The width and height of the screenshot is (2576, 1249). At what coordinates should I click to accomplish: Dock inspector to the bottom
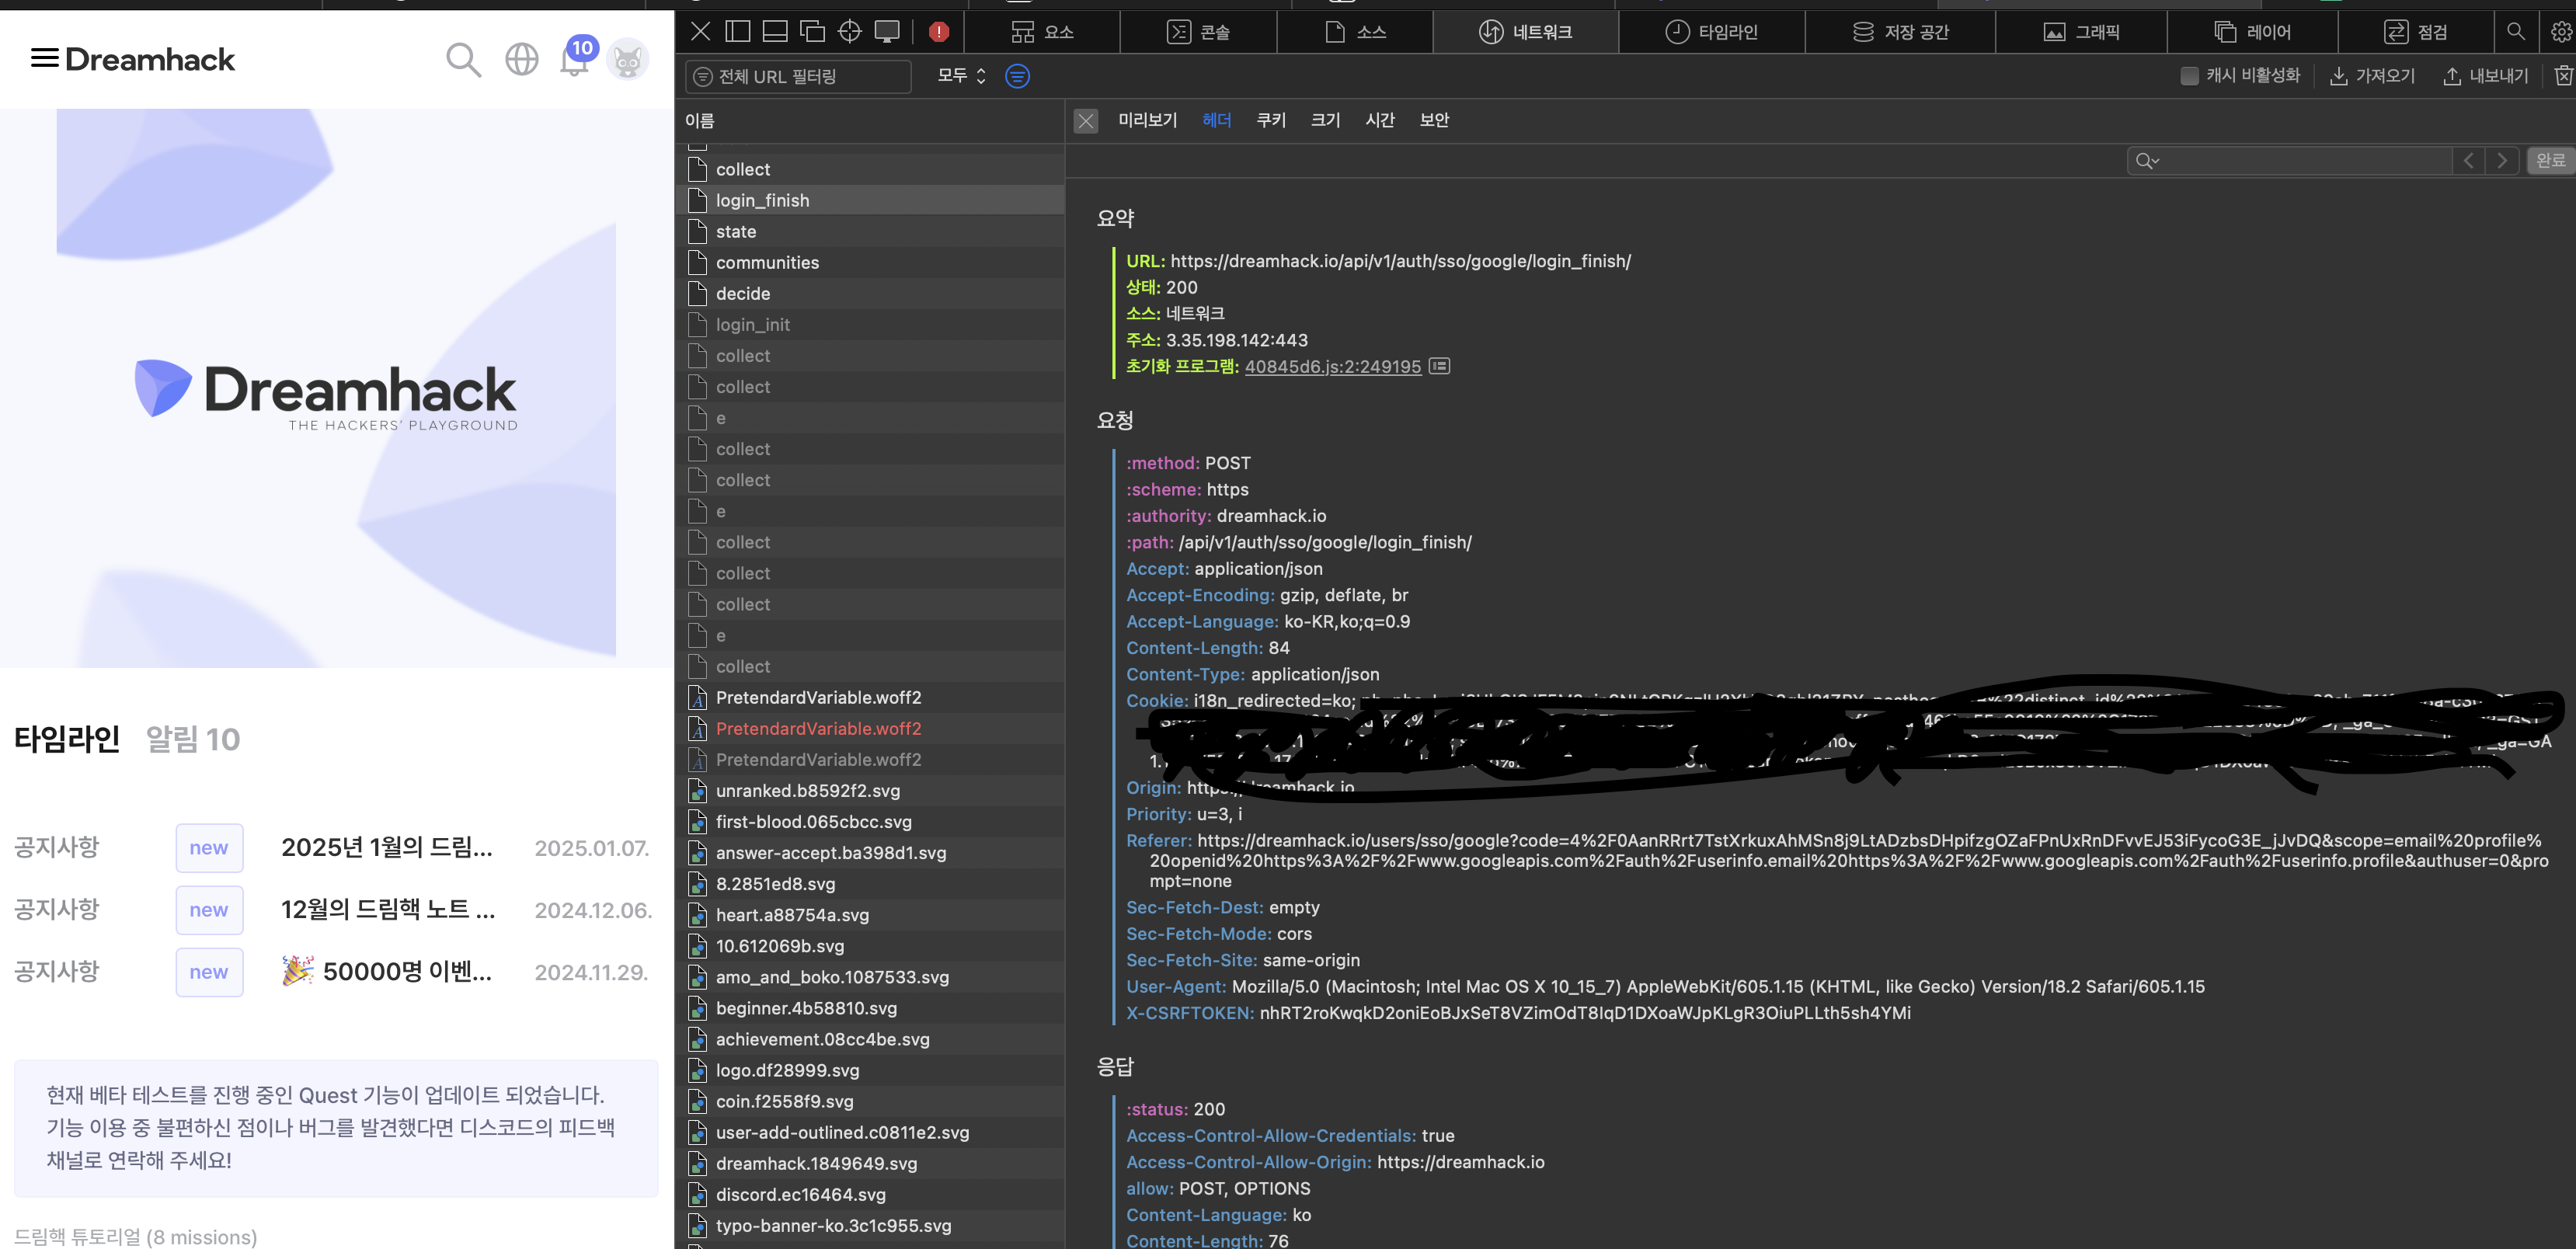775,32
